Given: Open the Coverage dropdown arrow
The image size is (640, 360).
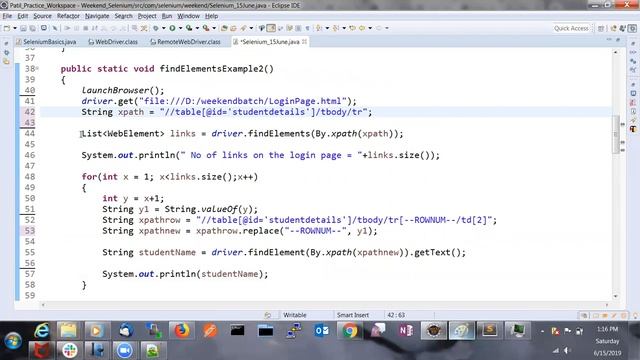Looking at the screenshot, I should (197, 28).
